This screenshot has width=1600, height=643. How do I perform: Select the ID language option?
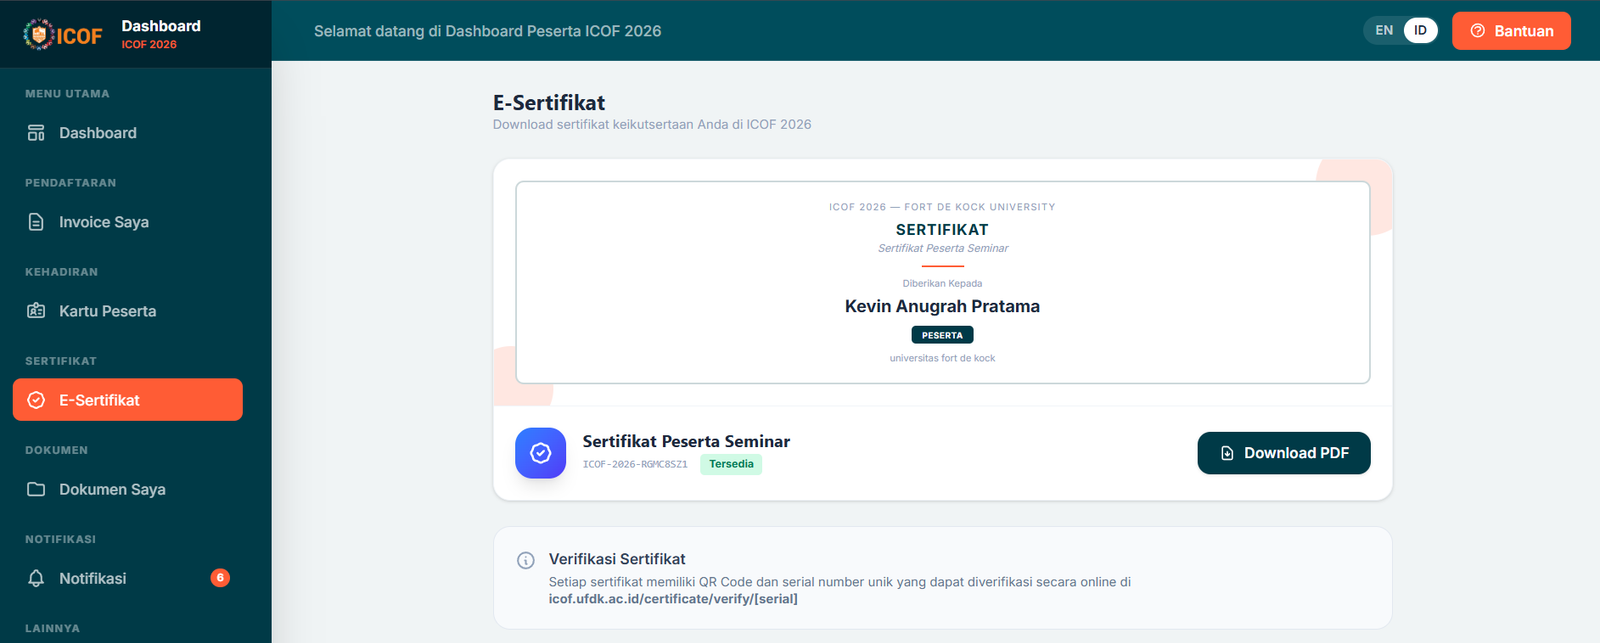[x=1420, y=30]
